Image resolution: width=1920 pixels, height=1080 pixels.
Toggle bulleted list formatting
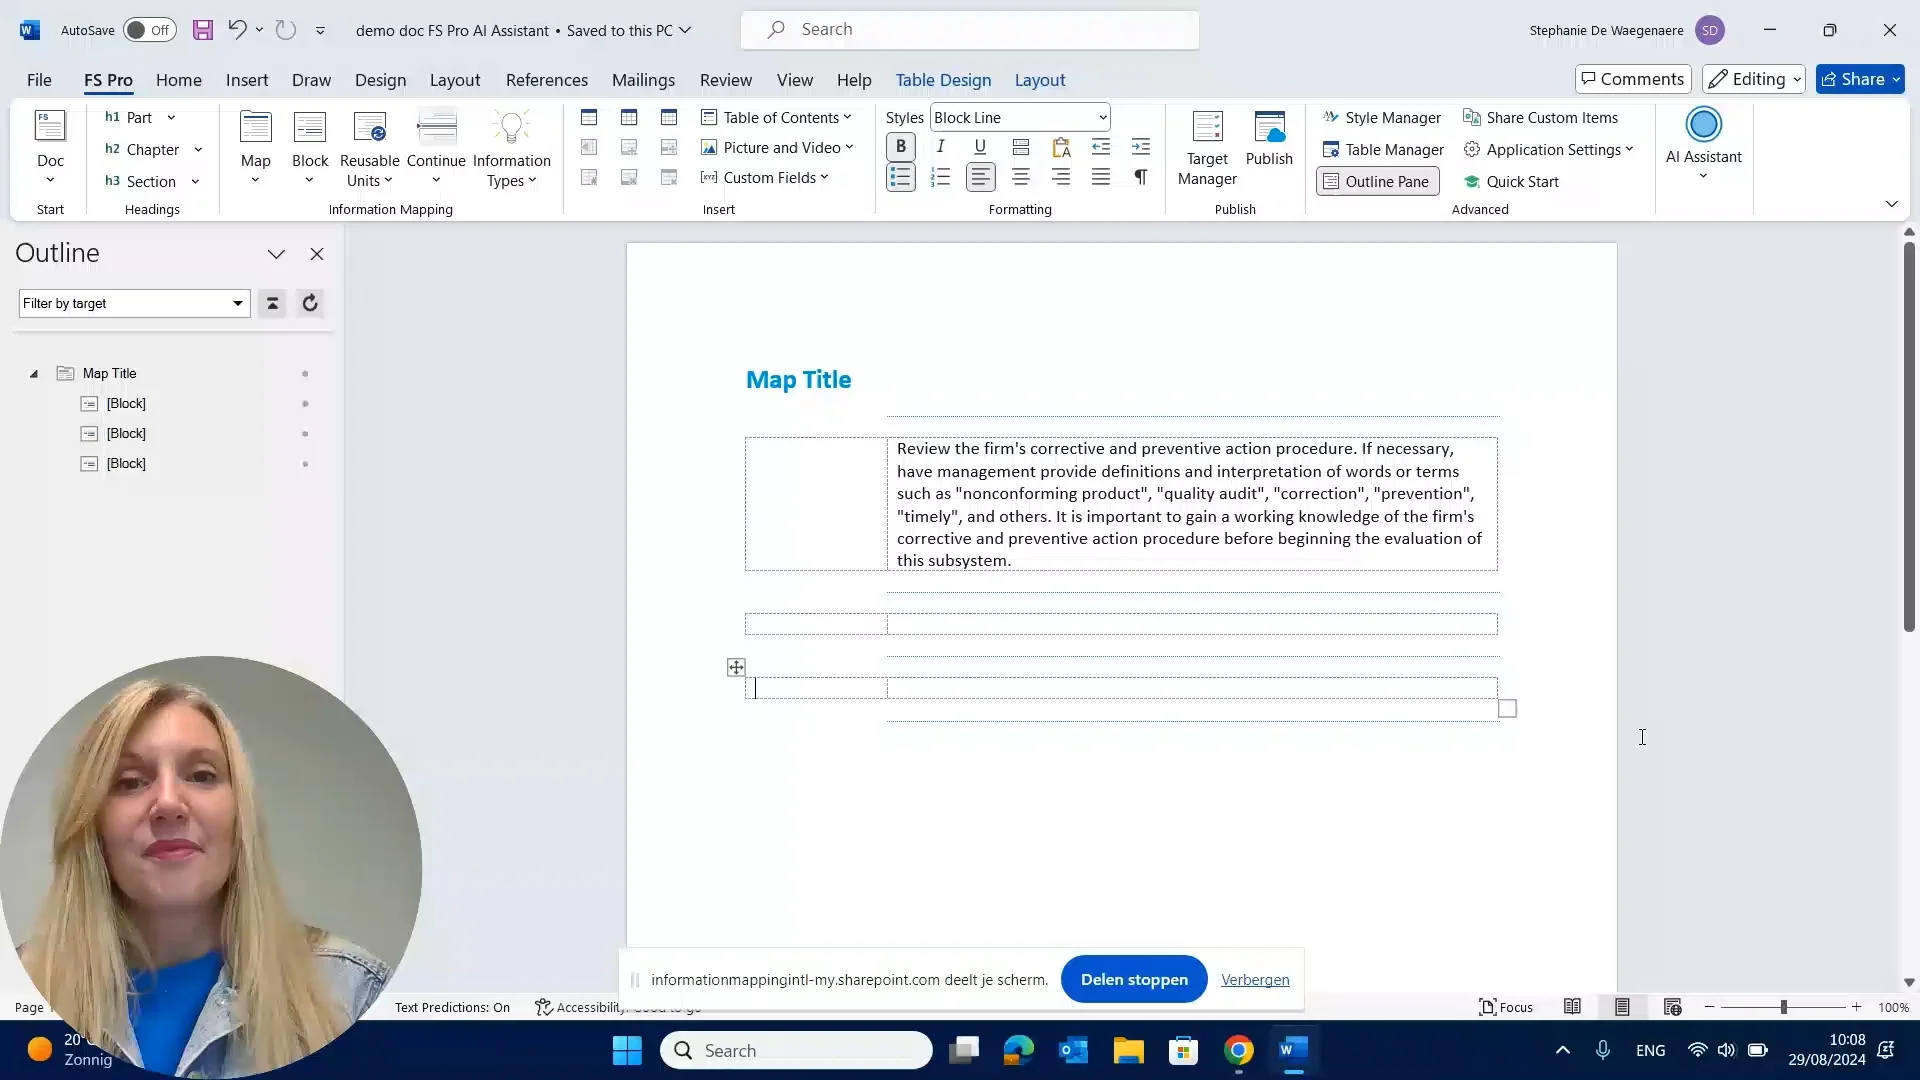899,176
